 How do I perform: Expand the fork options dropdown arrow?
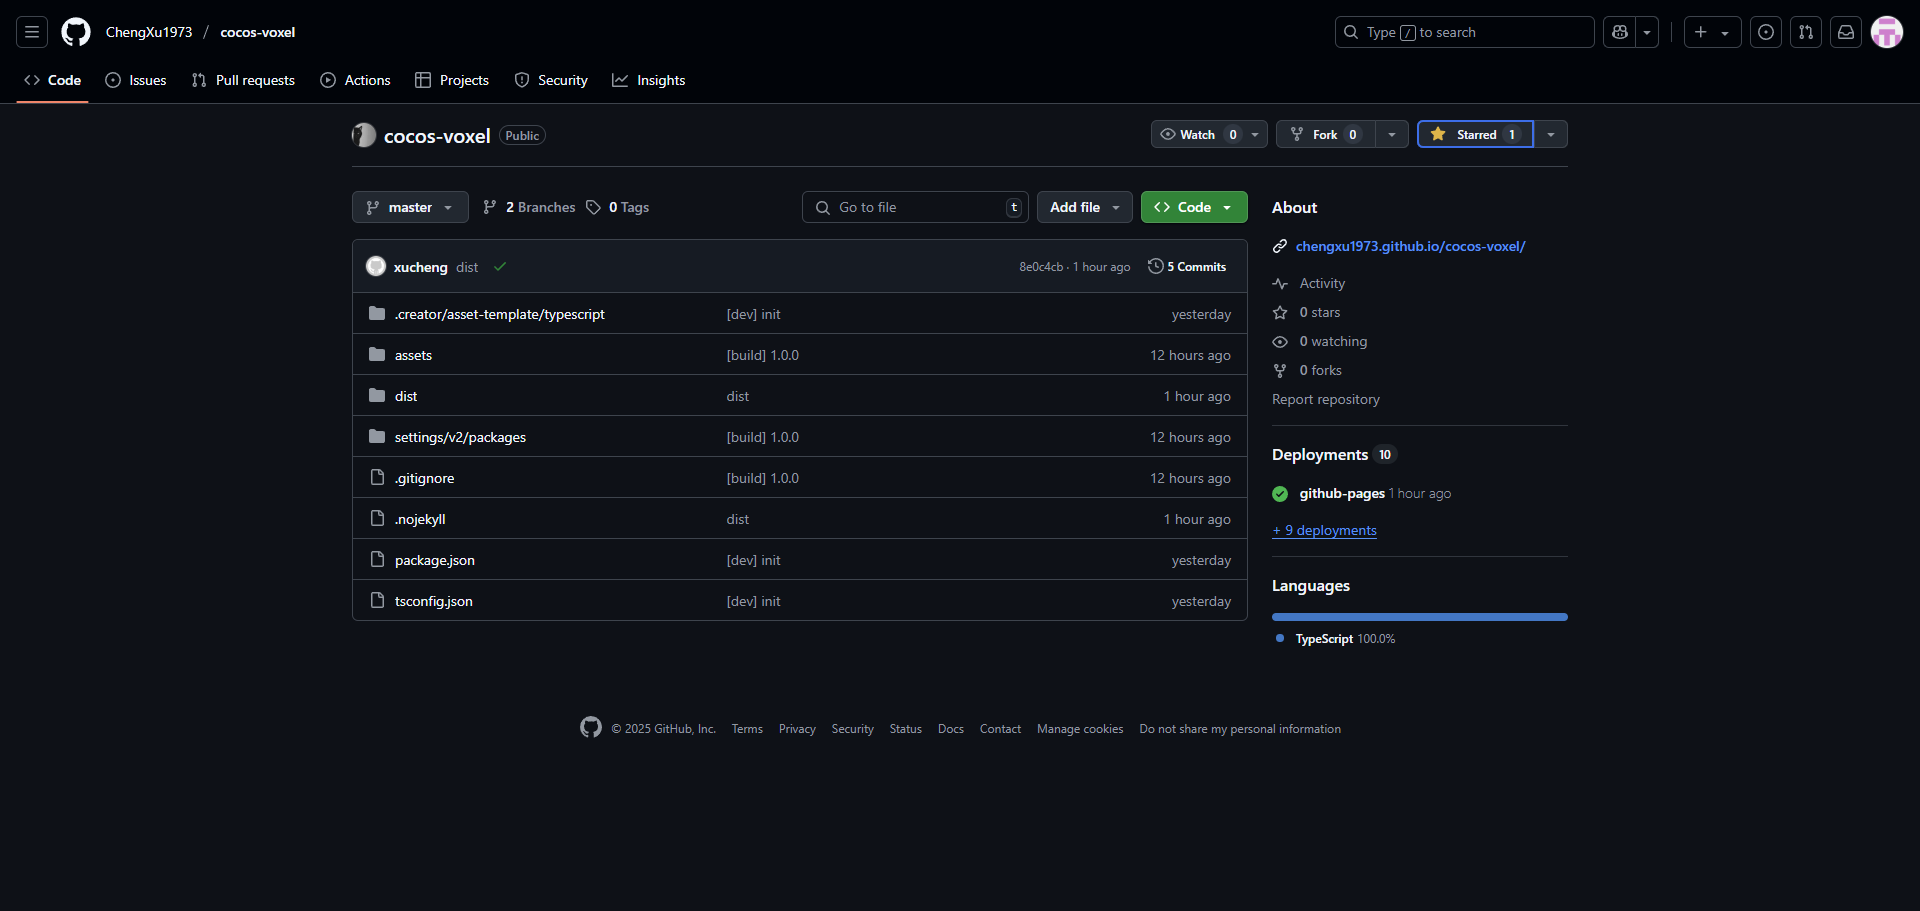1392,134
